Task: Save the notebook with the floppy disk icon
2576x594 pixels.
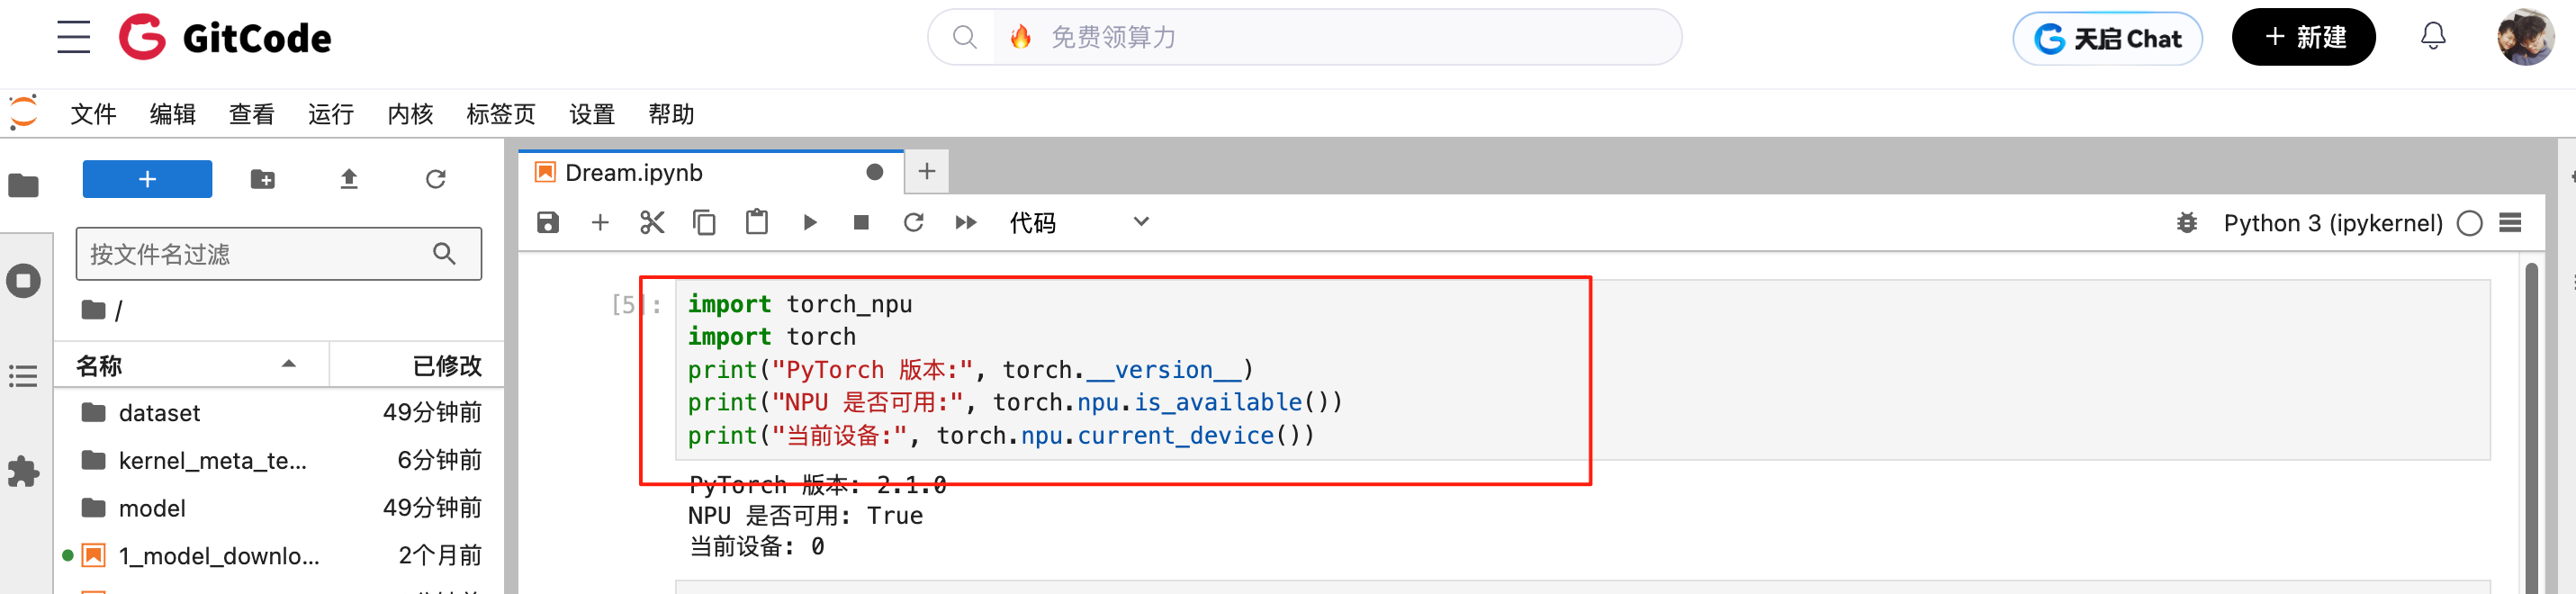Action: 547,222
